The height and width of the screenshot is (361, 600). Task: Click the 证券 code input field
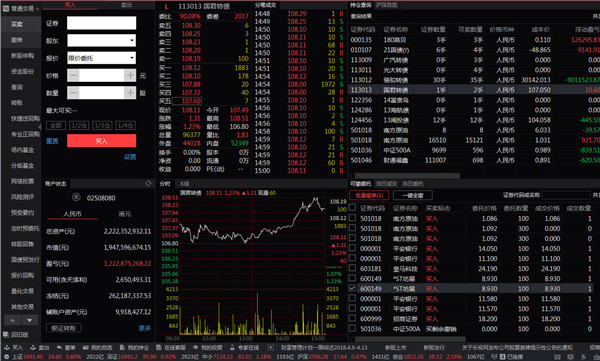click(101, 23)
